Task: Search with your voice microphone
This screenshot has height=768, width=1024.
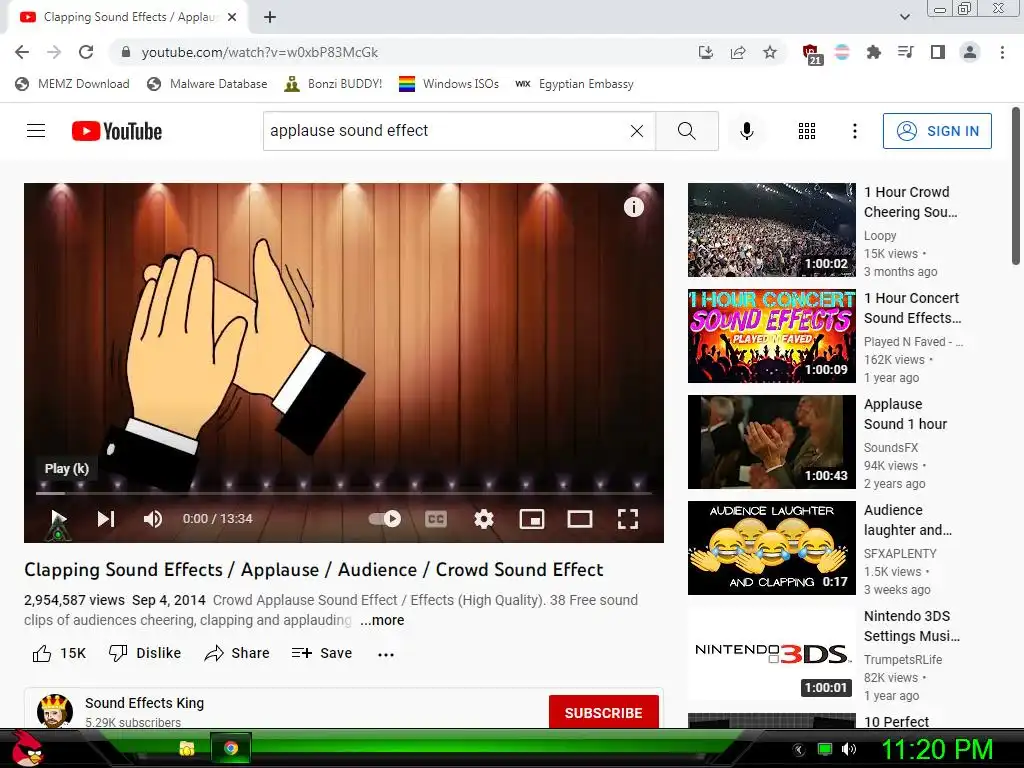Action: coord(746,131)
